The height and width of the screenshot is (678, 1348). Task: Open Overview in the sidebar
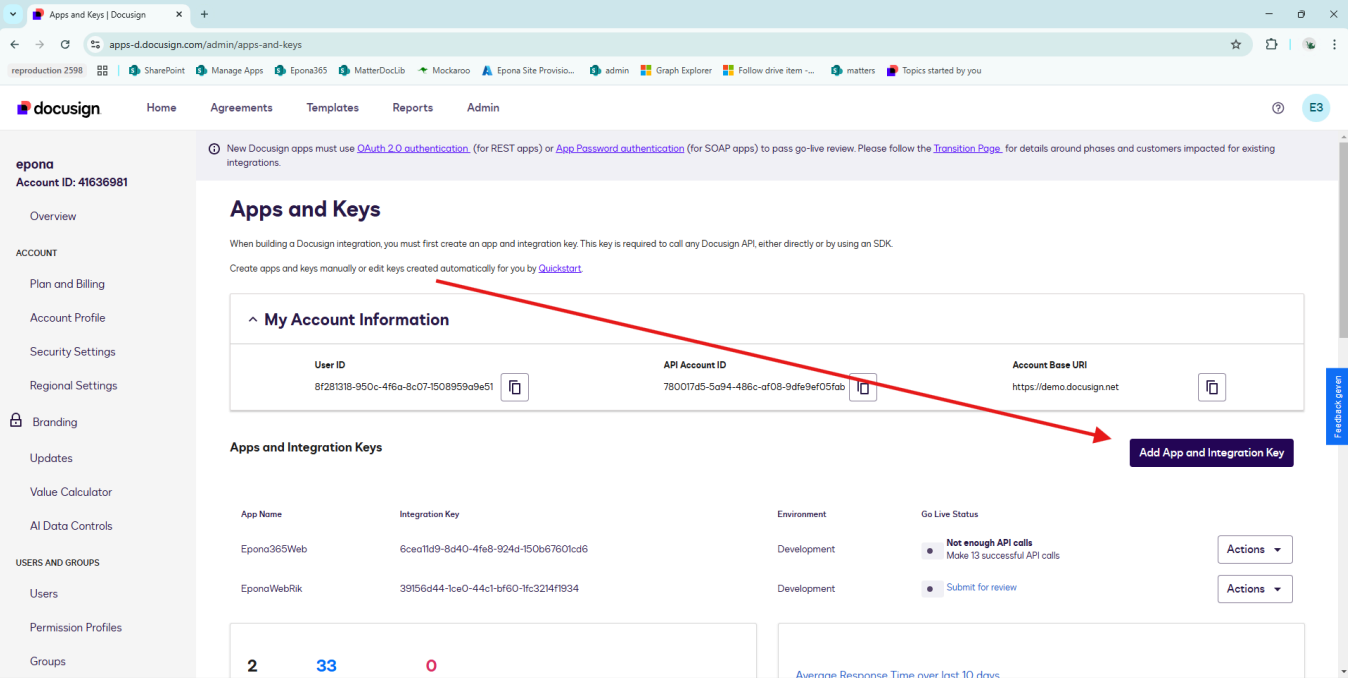[53, 216]
